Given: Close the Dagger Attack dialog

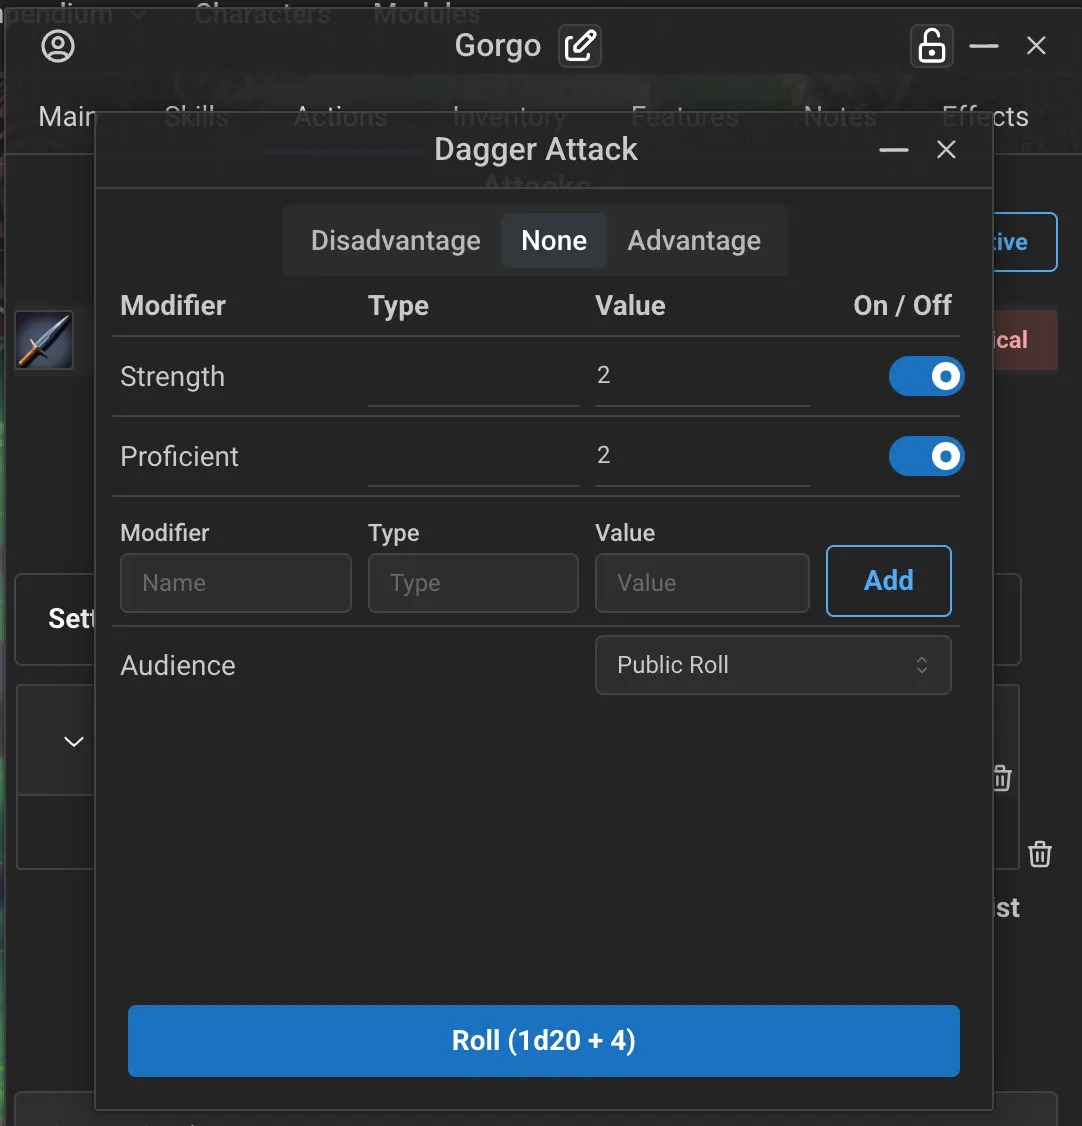Looking at the screenshot, I should (x=946, y=150).
